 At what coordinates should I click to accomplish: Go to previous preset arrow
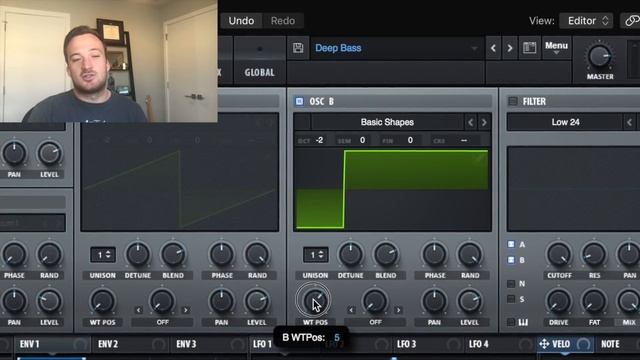point(493,49)
